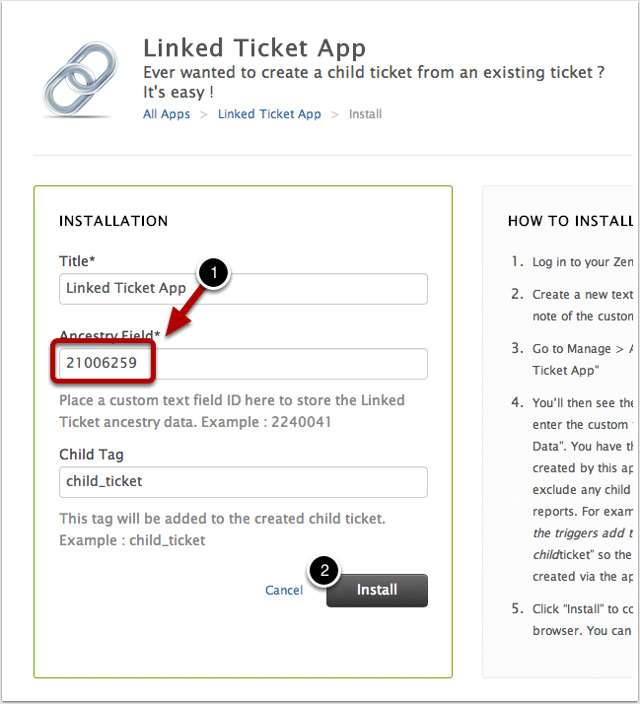Select the HOW TO INSTALL heading
This screenshot has height=704, width=640.
click(x=570, y=221)
